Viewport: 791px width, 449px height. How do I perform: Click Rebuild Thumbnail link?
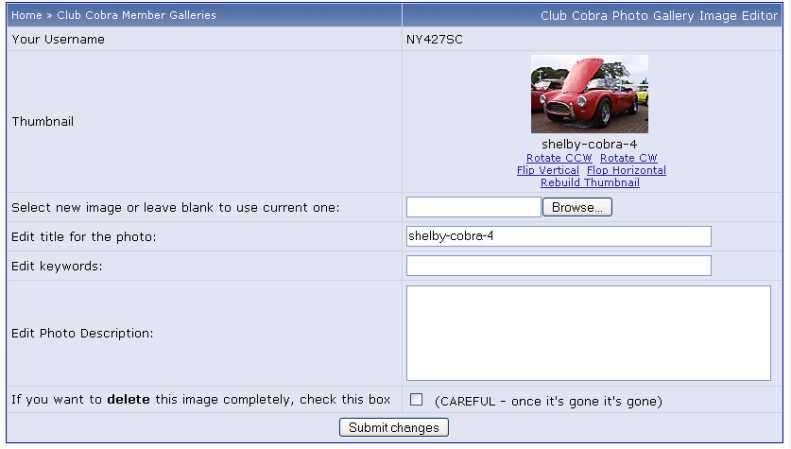click(x=589, y=183)
